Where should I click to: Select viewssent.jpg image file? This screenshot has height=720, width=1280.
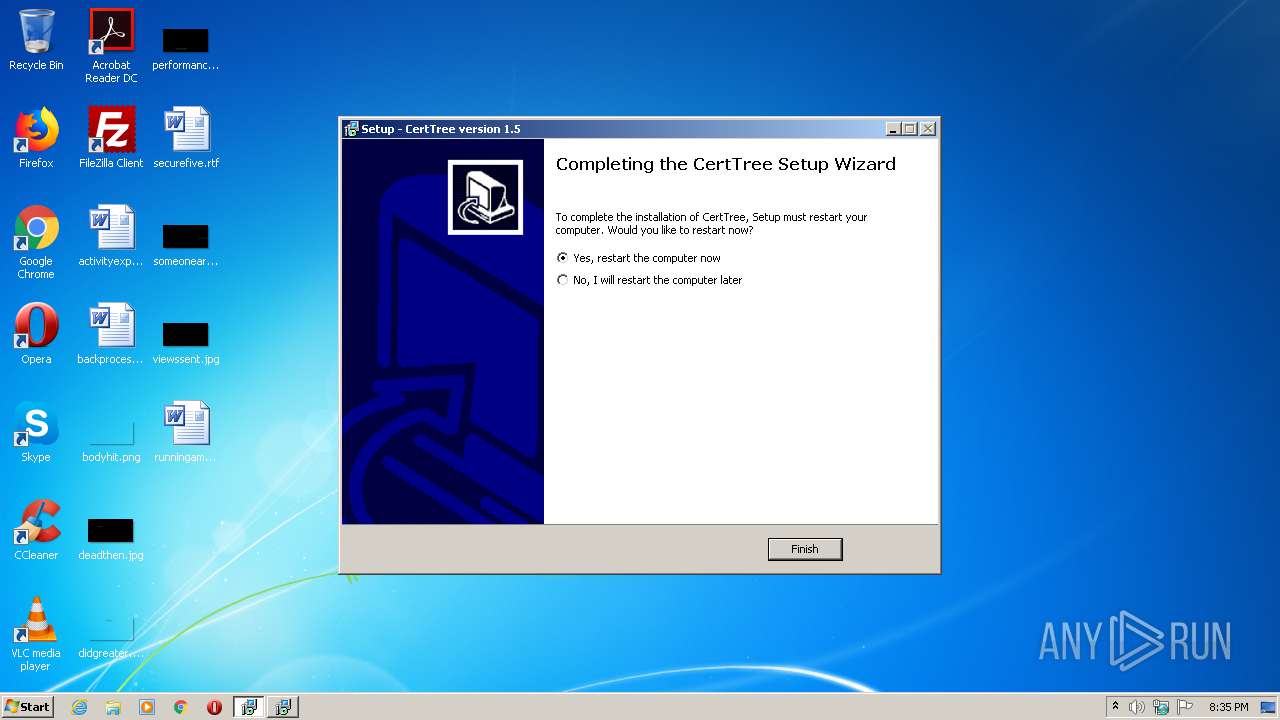tap(186, 341)
